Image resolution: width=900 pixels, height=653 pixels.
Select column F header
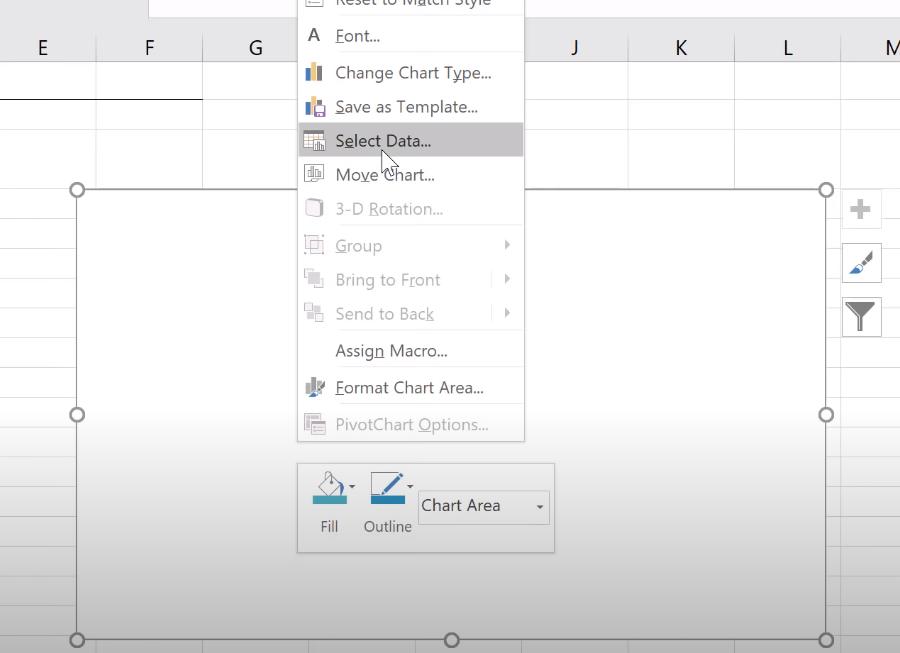click(x=149, y=47)
